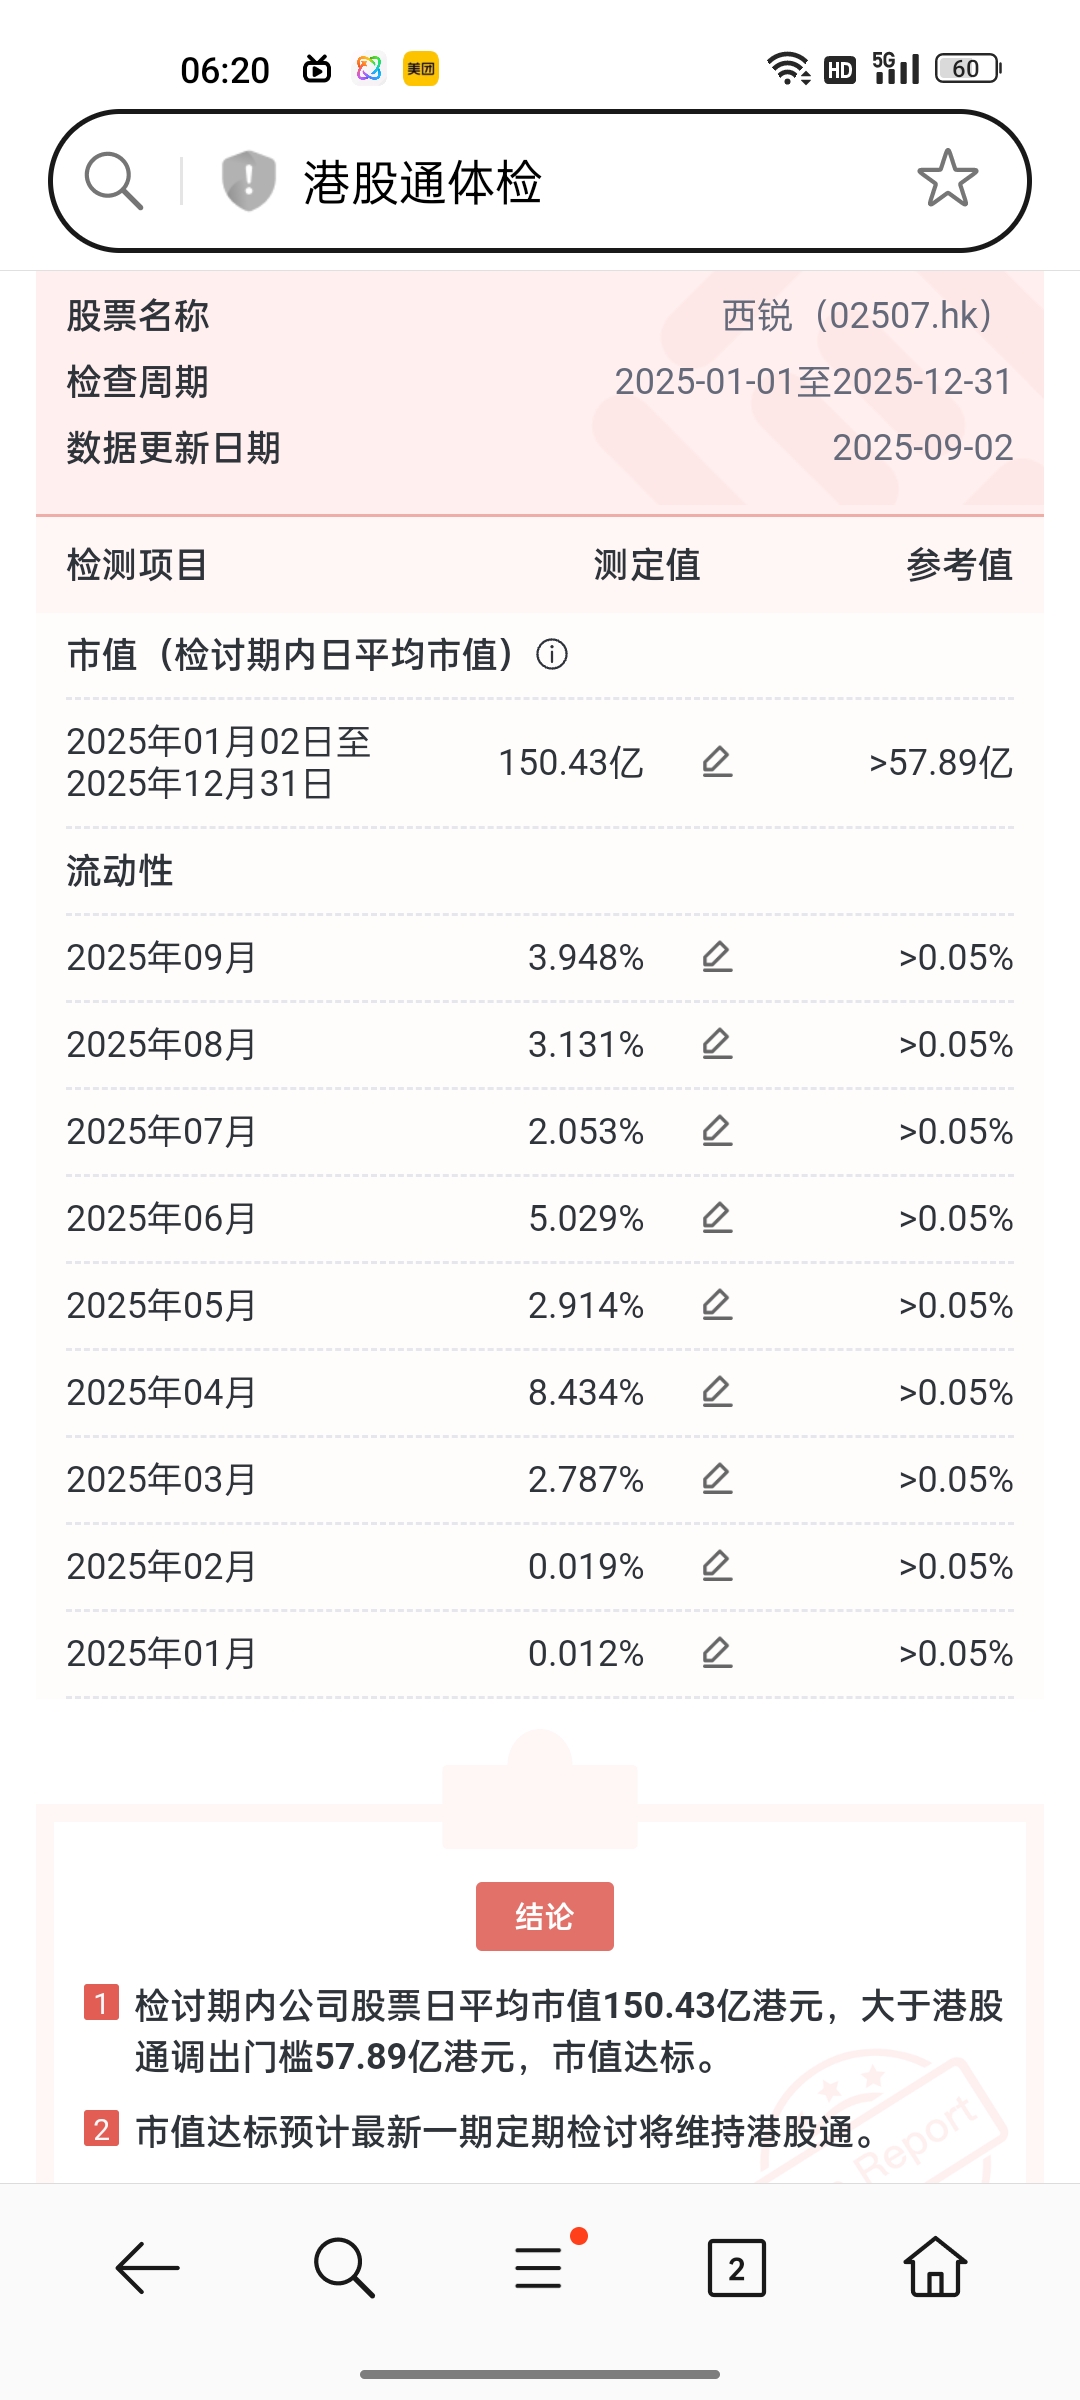Open the site security shield icon

(248, 181)
